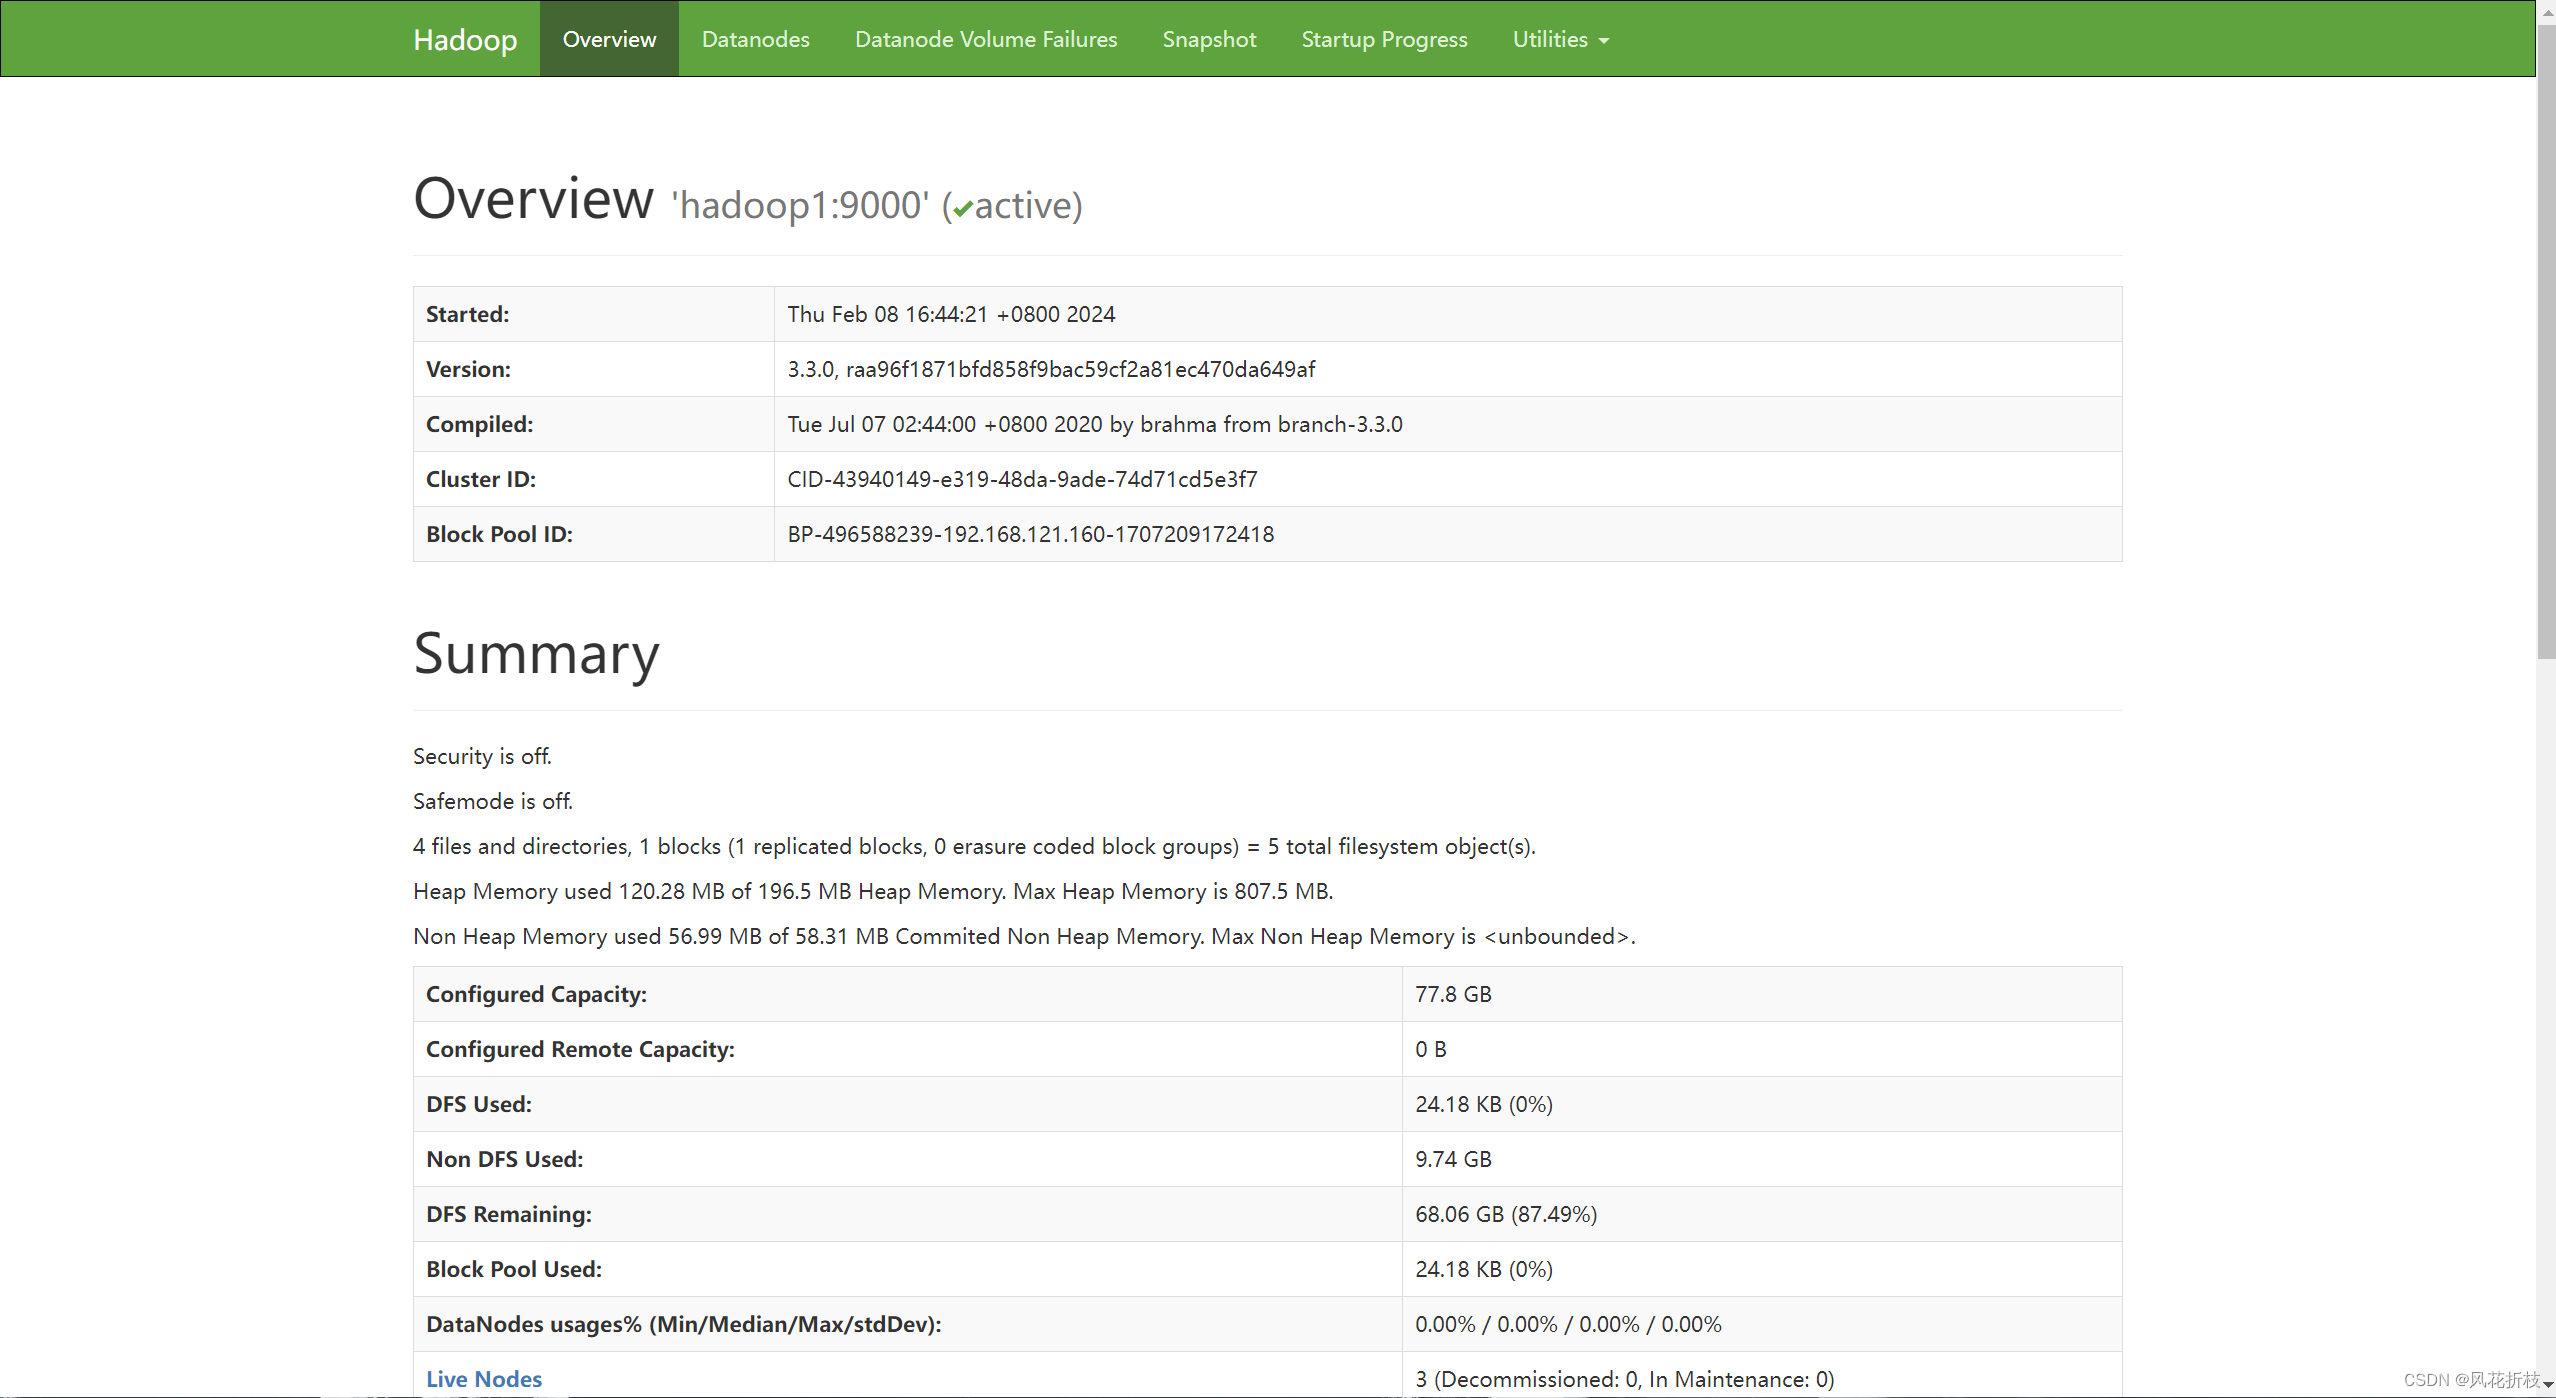Click the Hadoop brand logo link
The height and width of the screenshot is (1398, 2556).
pyautogui.click(x=465, y=39)
